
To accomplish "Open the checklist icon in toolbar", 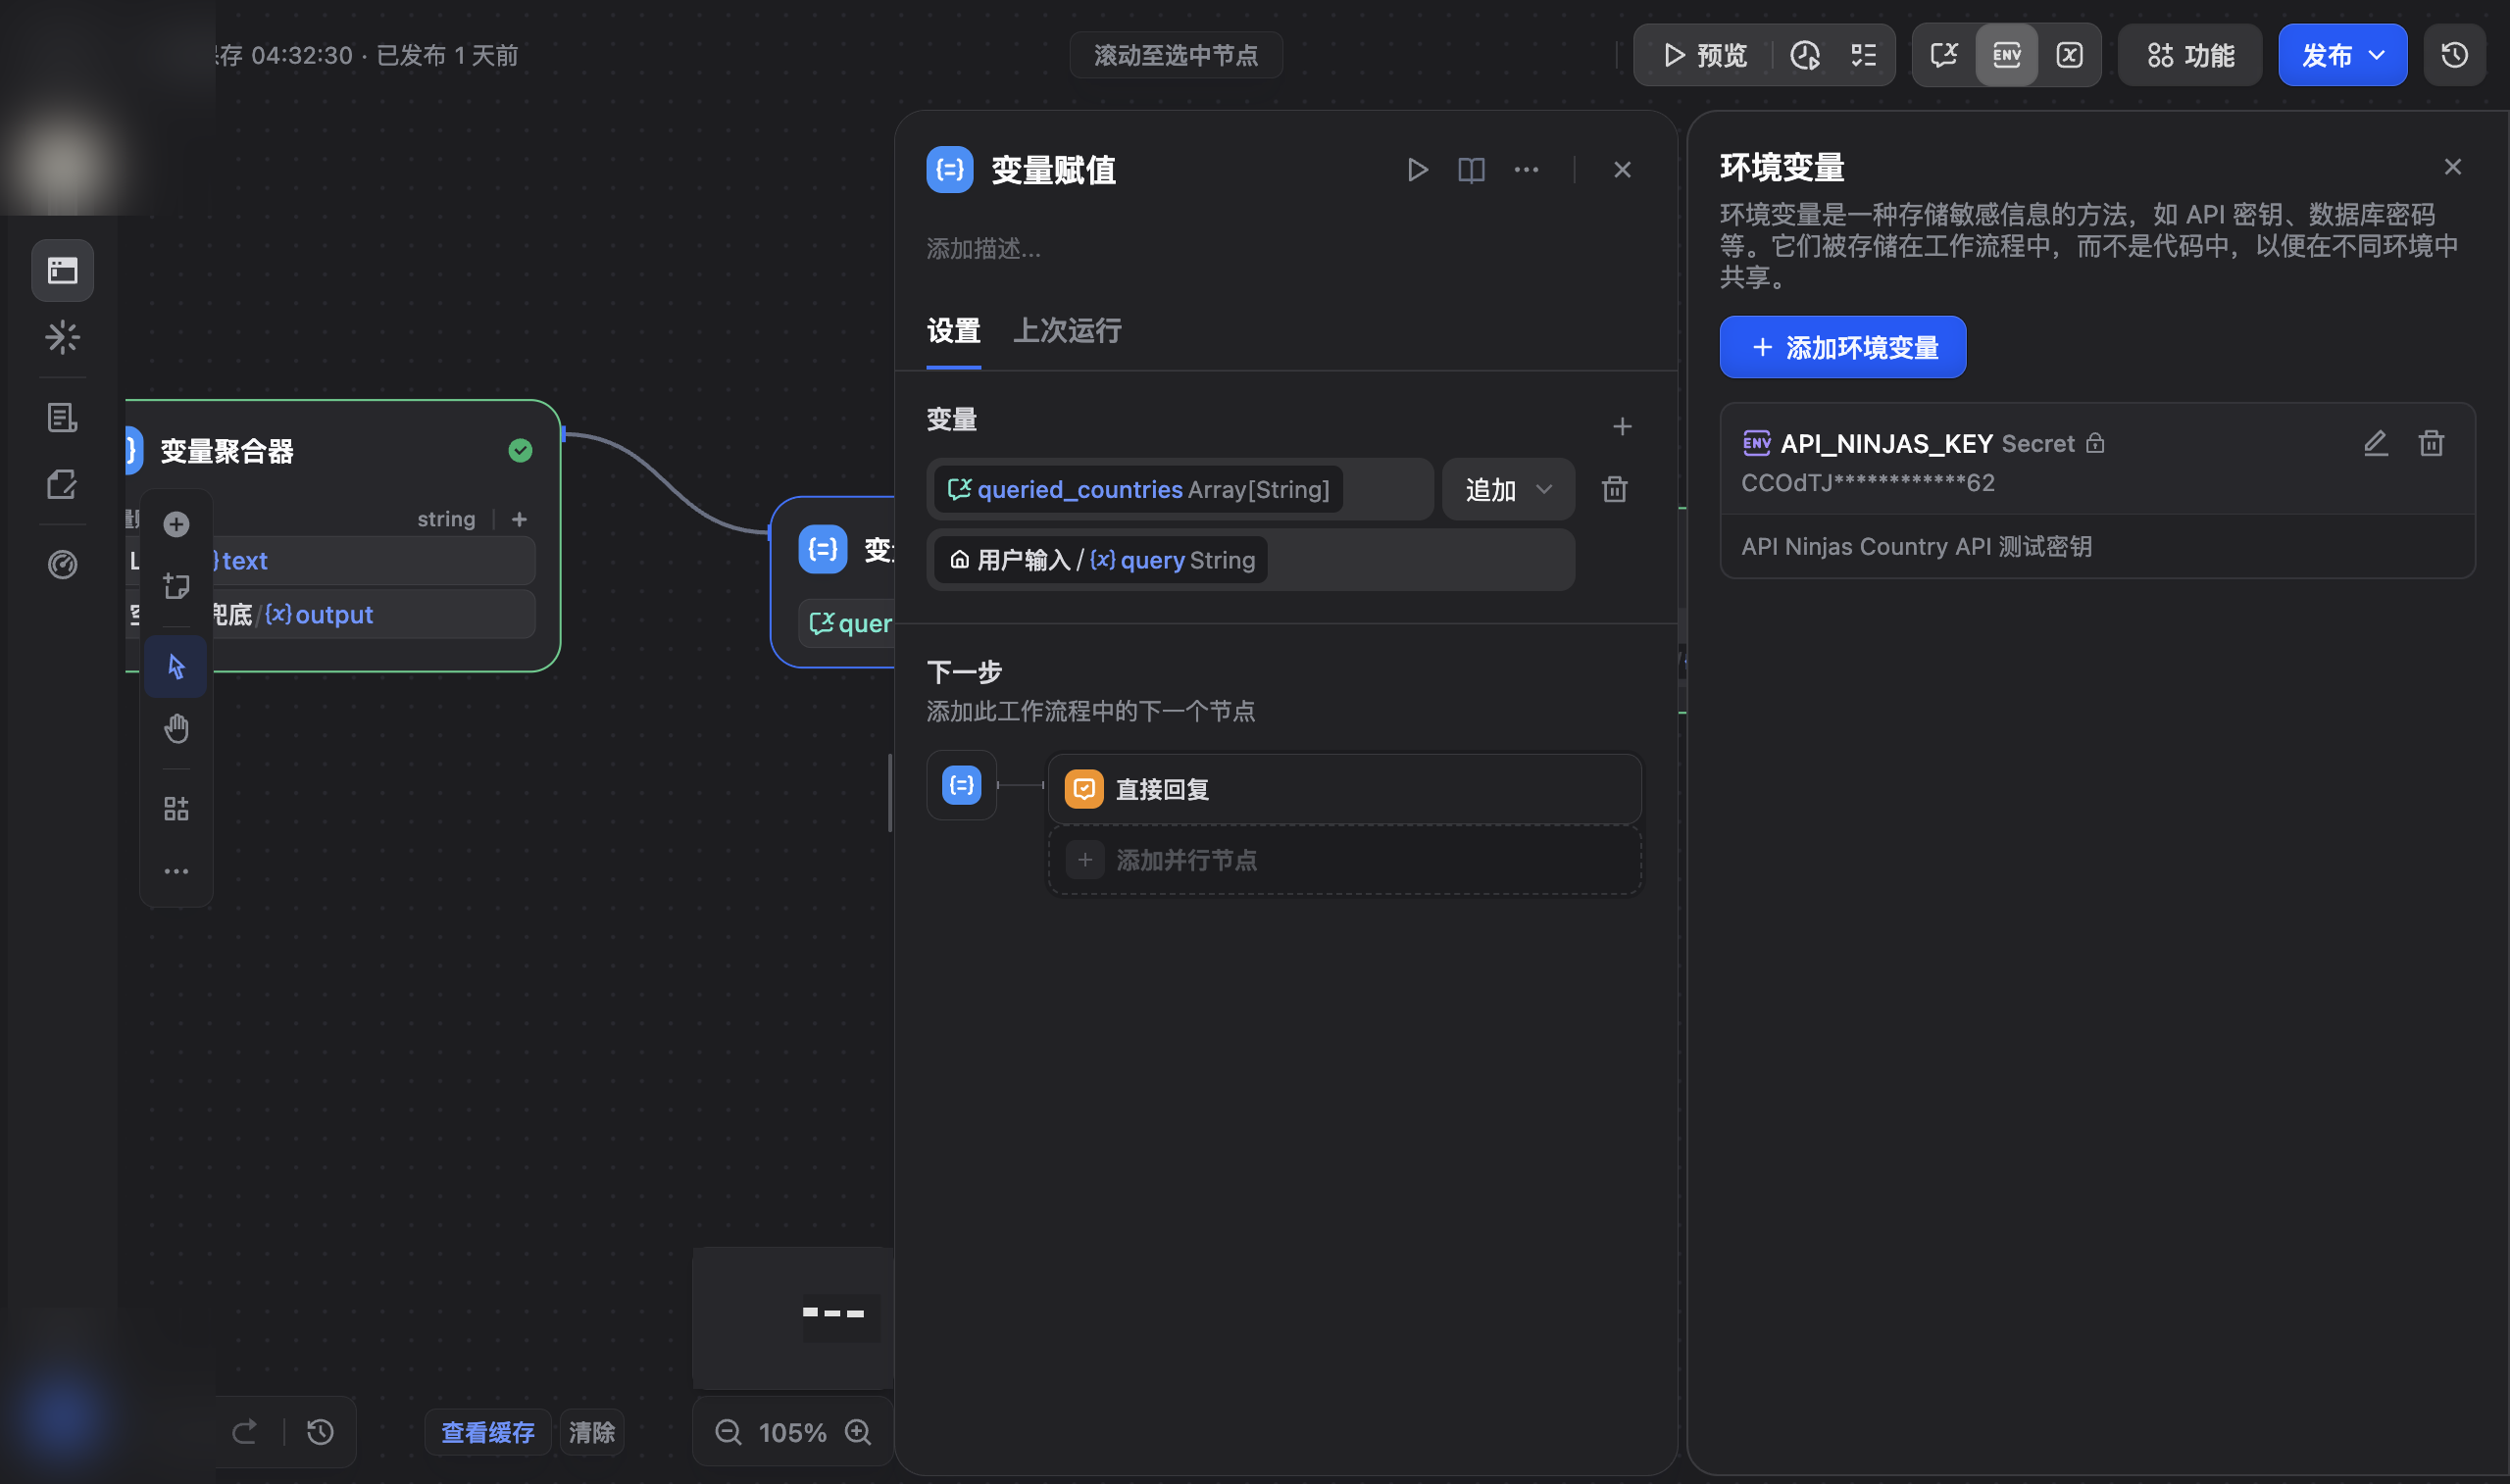I will pyautogui.click(x=1863, y=55).
